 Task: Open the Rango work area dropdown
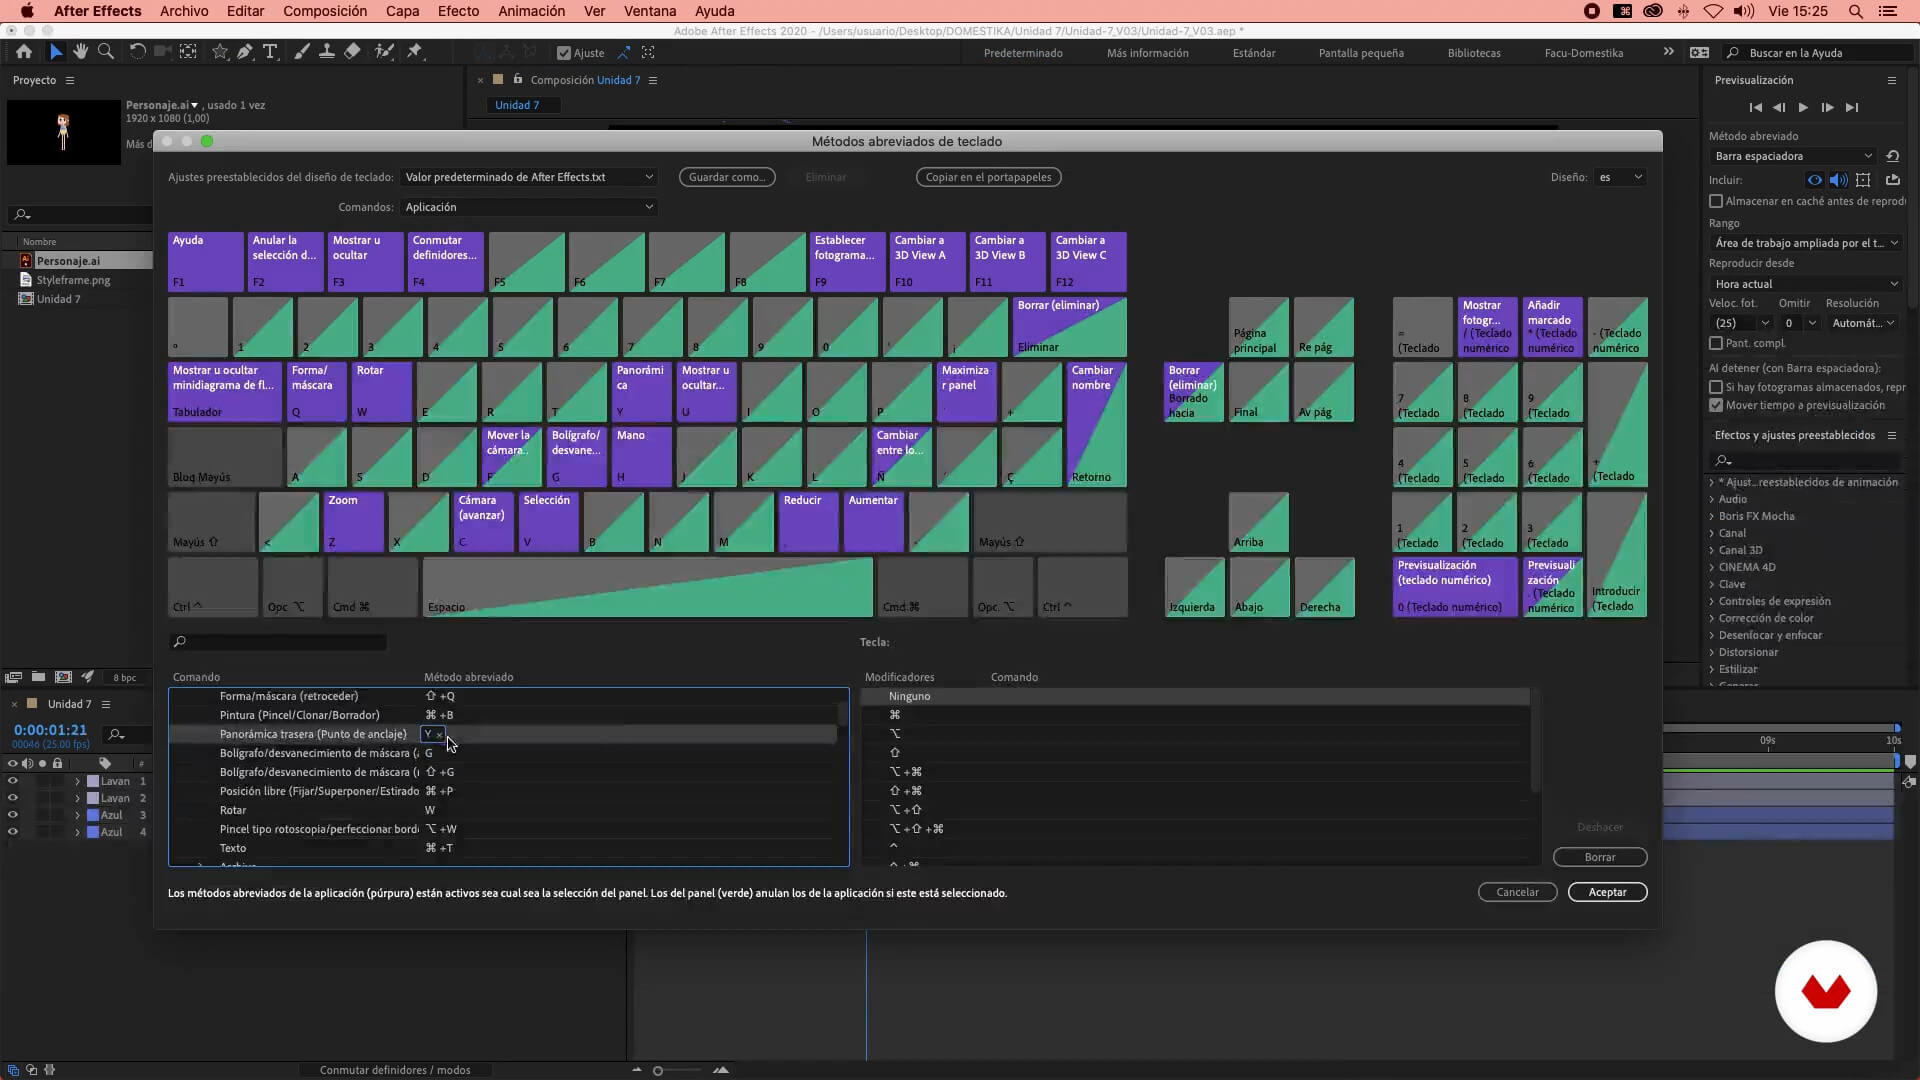(1805, 243)
